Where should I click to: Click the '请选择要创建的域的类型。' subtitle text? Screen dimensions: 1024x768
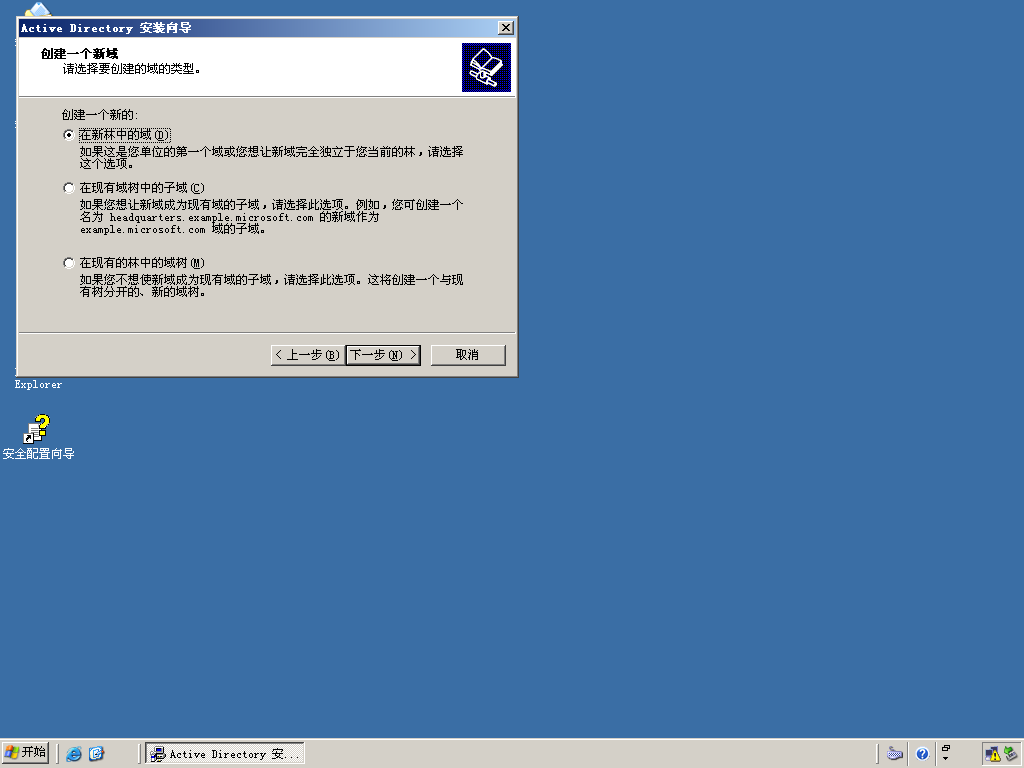pyautogui.click(x=132, y=69)
